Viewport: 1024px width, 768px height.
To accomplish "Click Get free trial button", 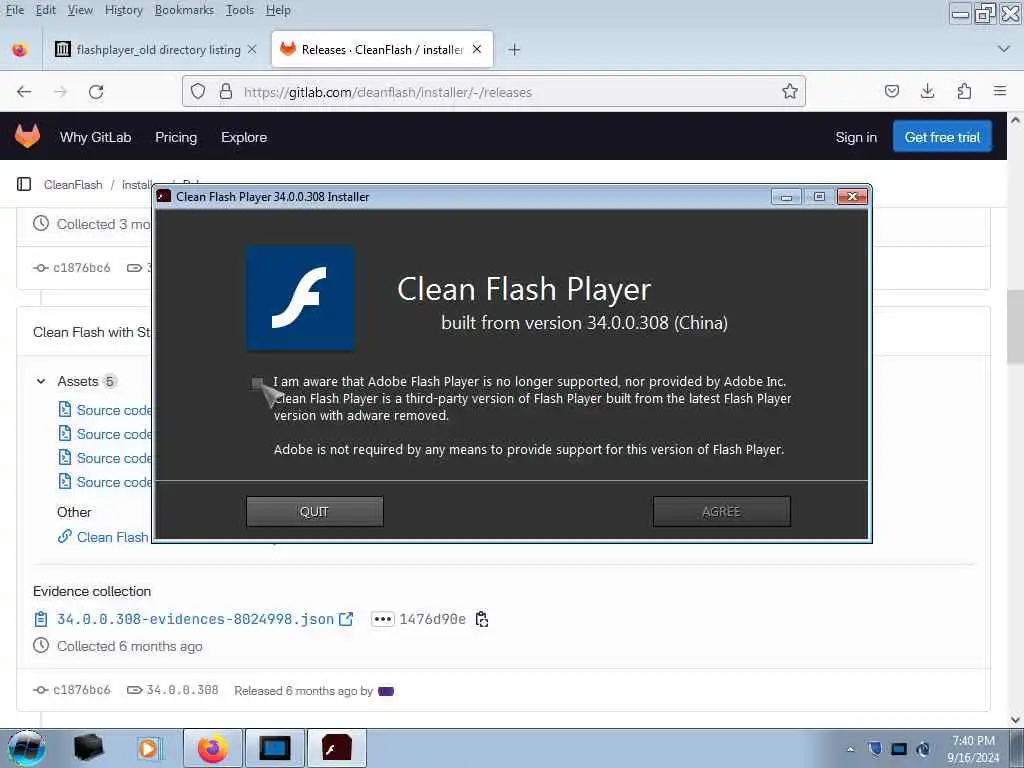I will pos(942,136).
